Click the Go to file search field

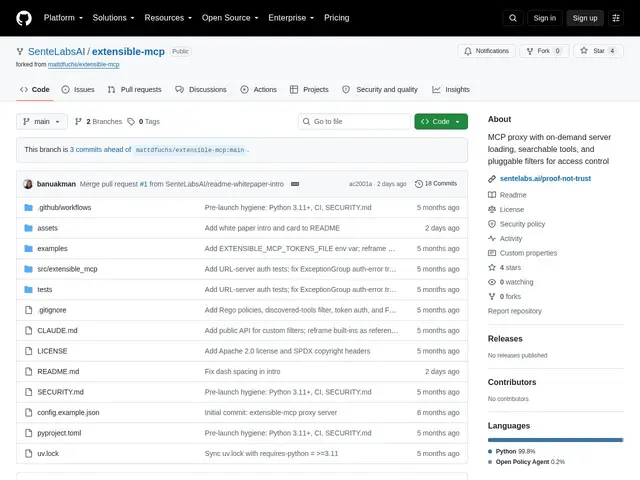click(354, 122)
